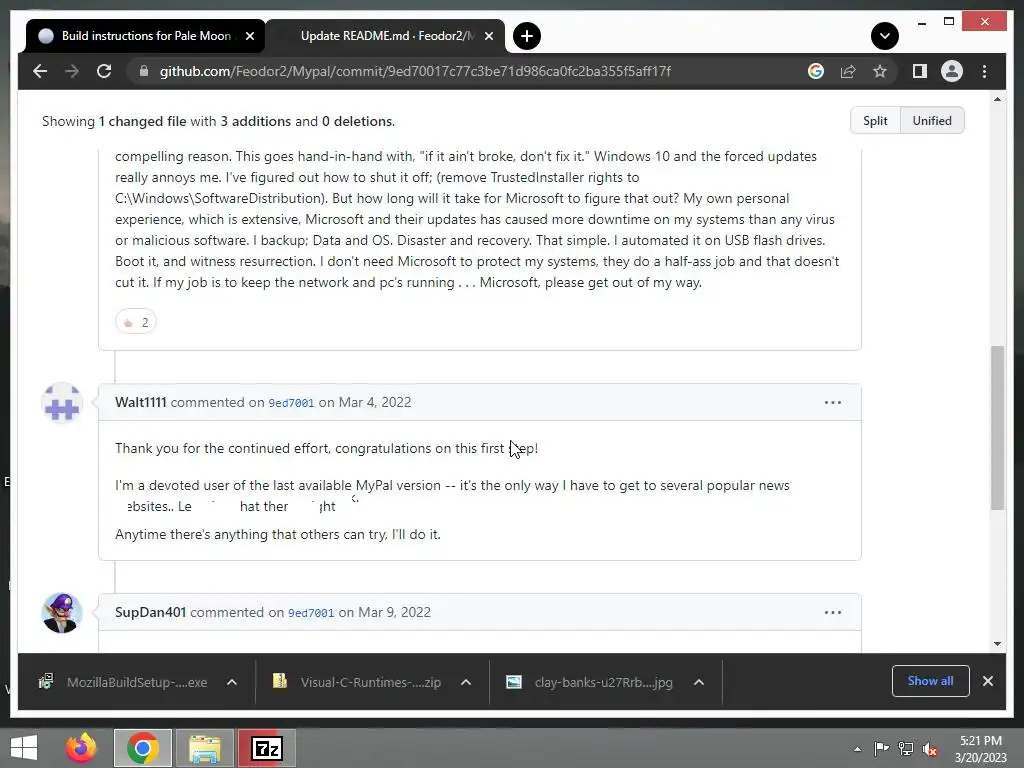The image size is (1024, 768).
Task: Switch diff view to Split
Action: (875, 121)
